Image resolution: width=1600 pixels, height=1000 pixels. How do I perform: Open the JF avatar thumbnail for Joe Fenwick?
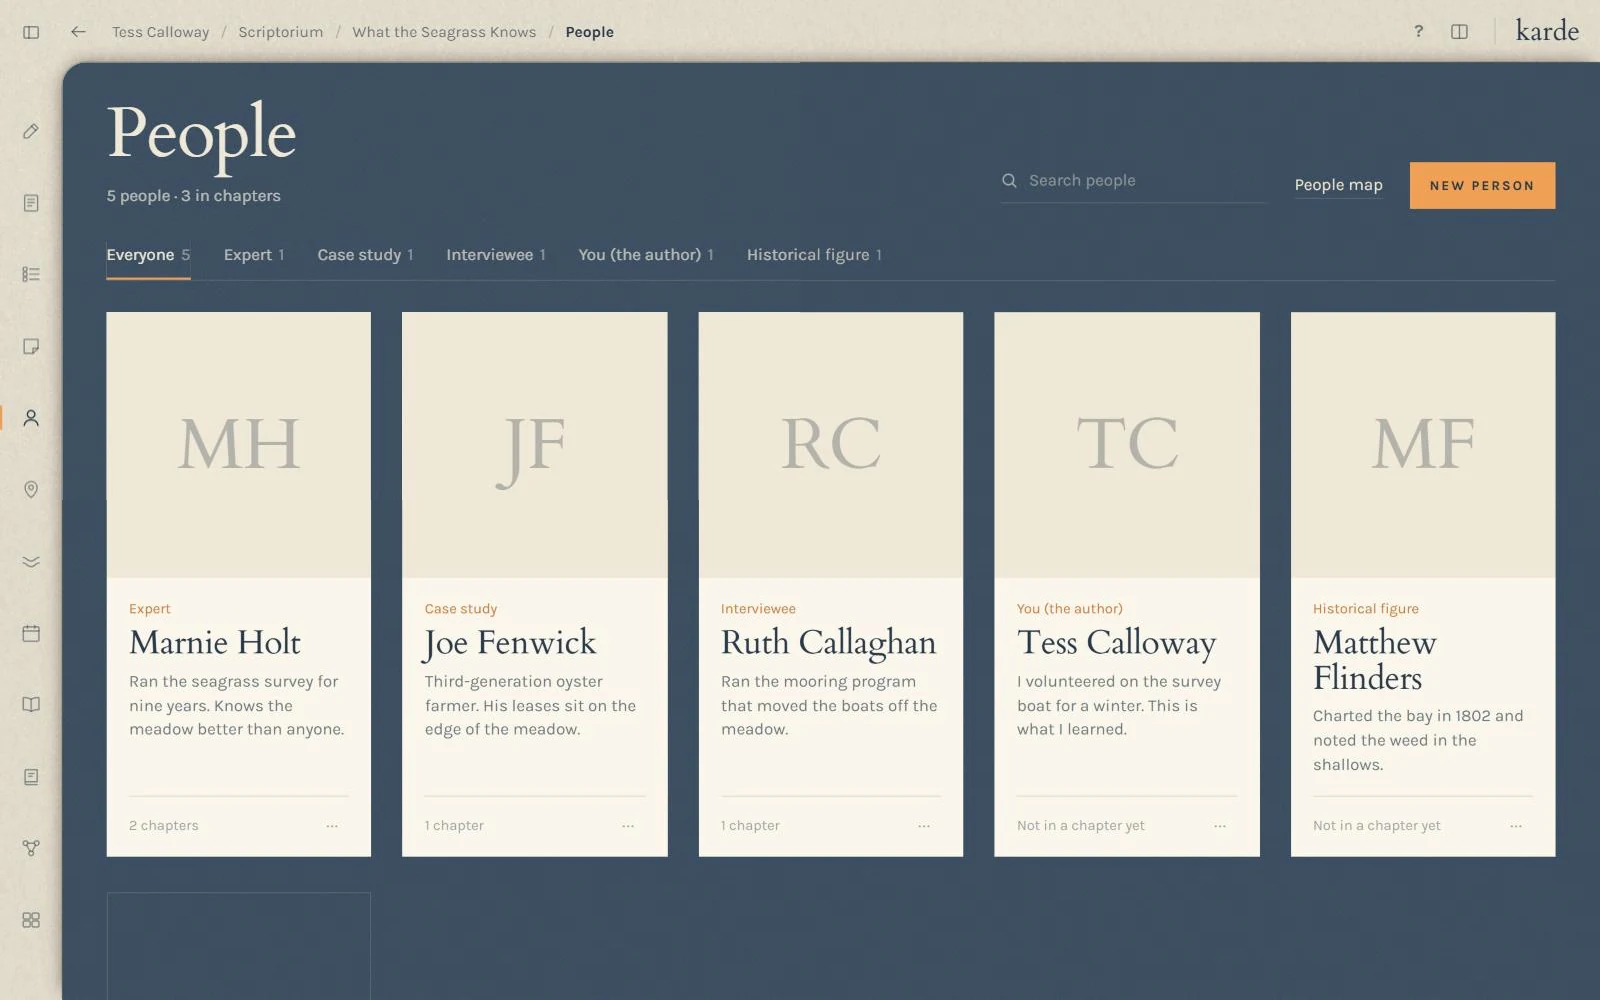pyautogui.click(x=535, y=445)
